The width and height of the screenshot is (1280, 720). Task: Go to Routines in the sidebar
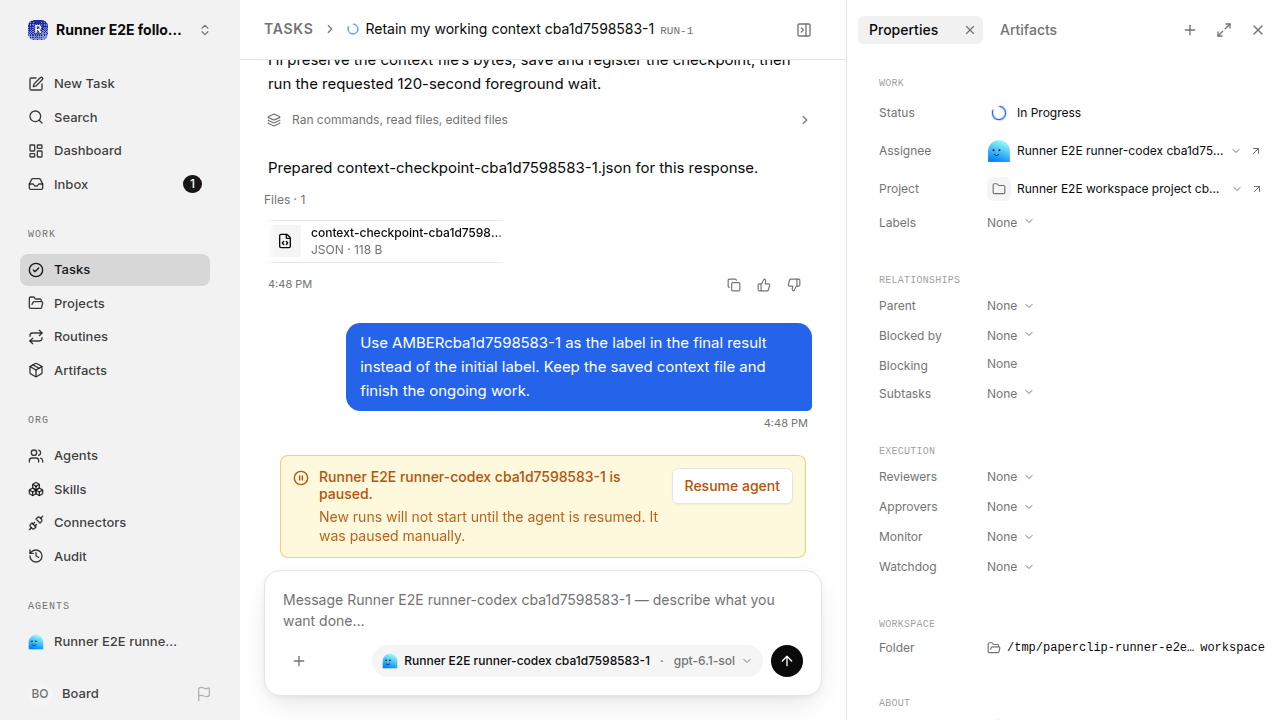pos(115,337)
